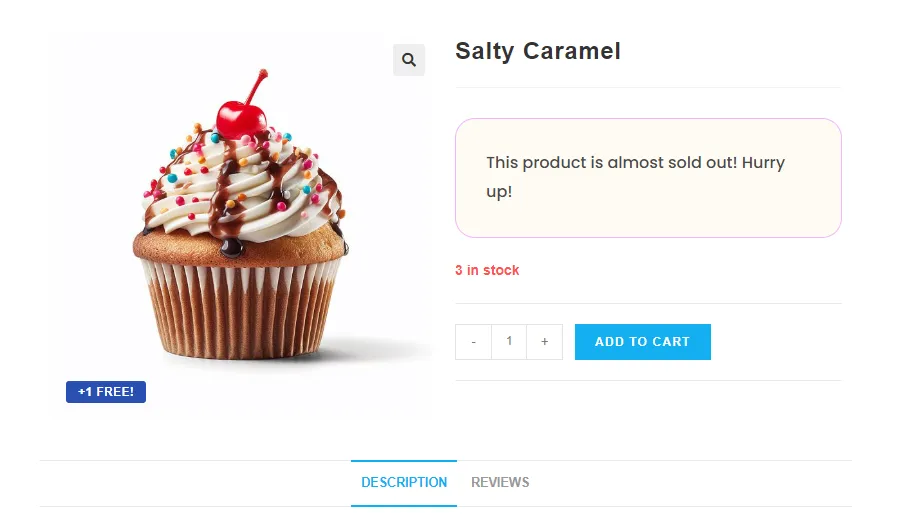Click the quantity input field

(x=509, y=342)
